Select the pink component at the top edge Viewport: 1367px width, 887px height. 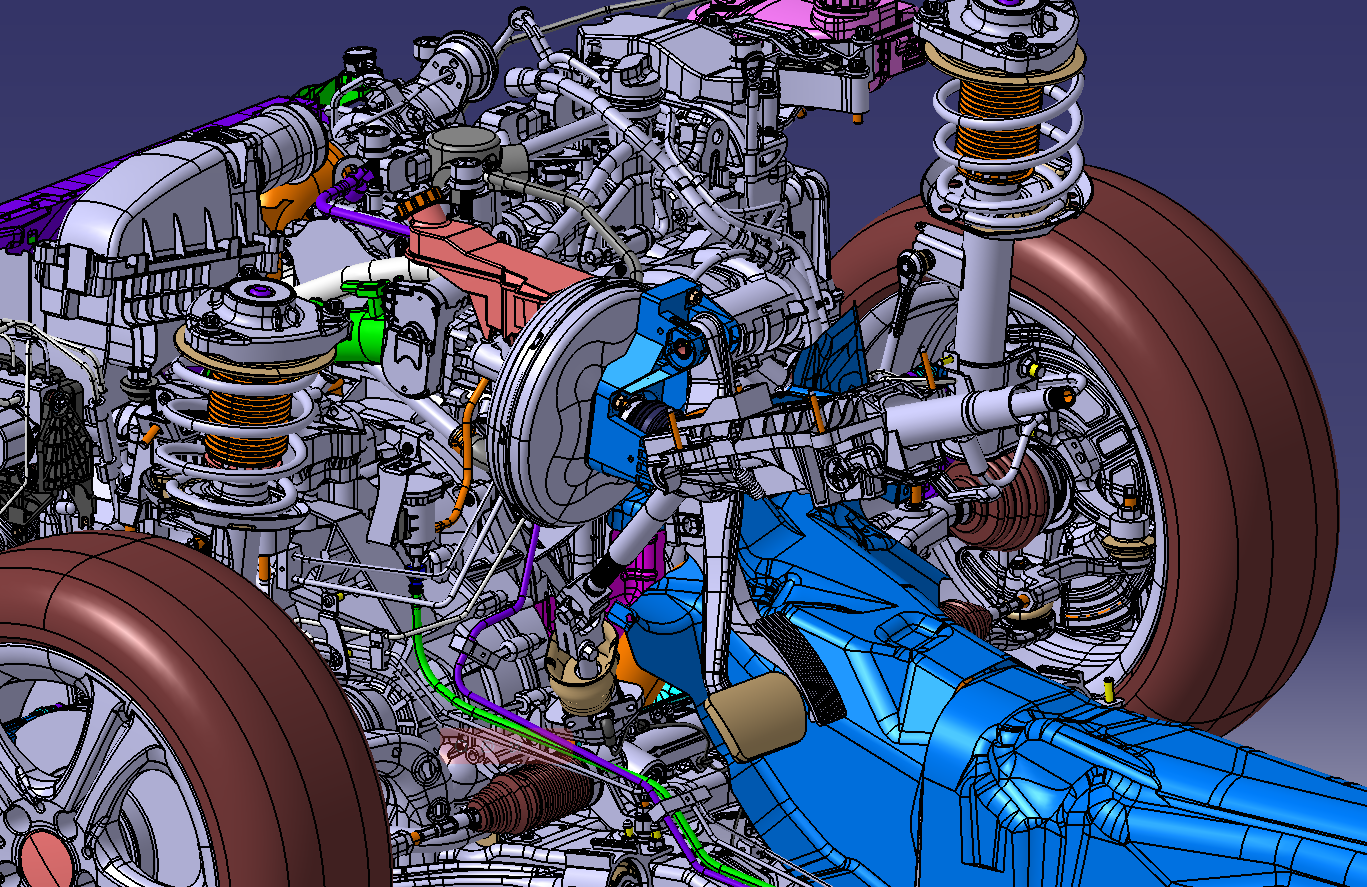pos(800,30)
